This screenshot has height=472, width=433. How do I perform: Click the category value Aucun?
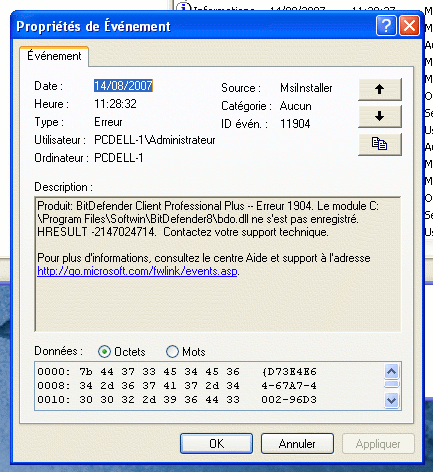pyautogui.click(x=296, y=106)
